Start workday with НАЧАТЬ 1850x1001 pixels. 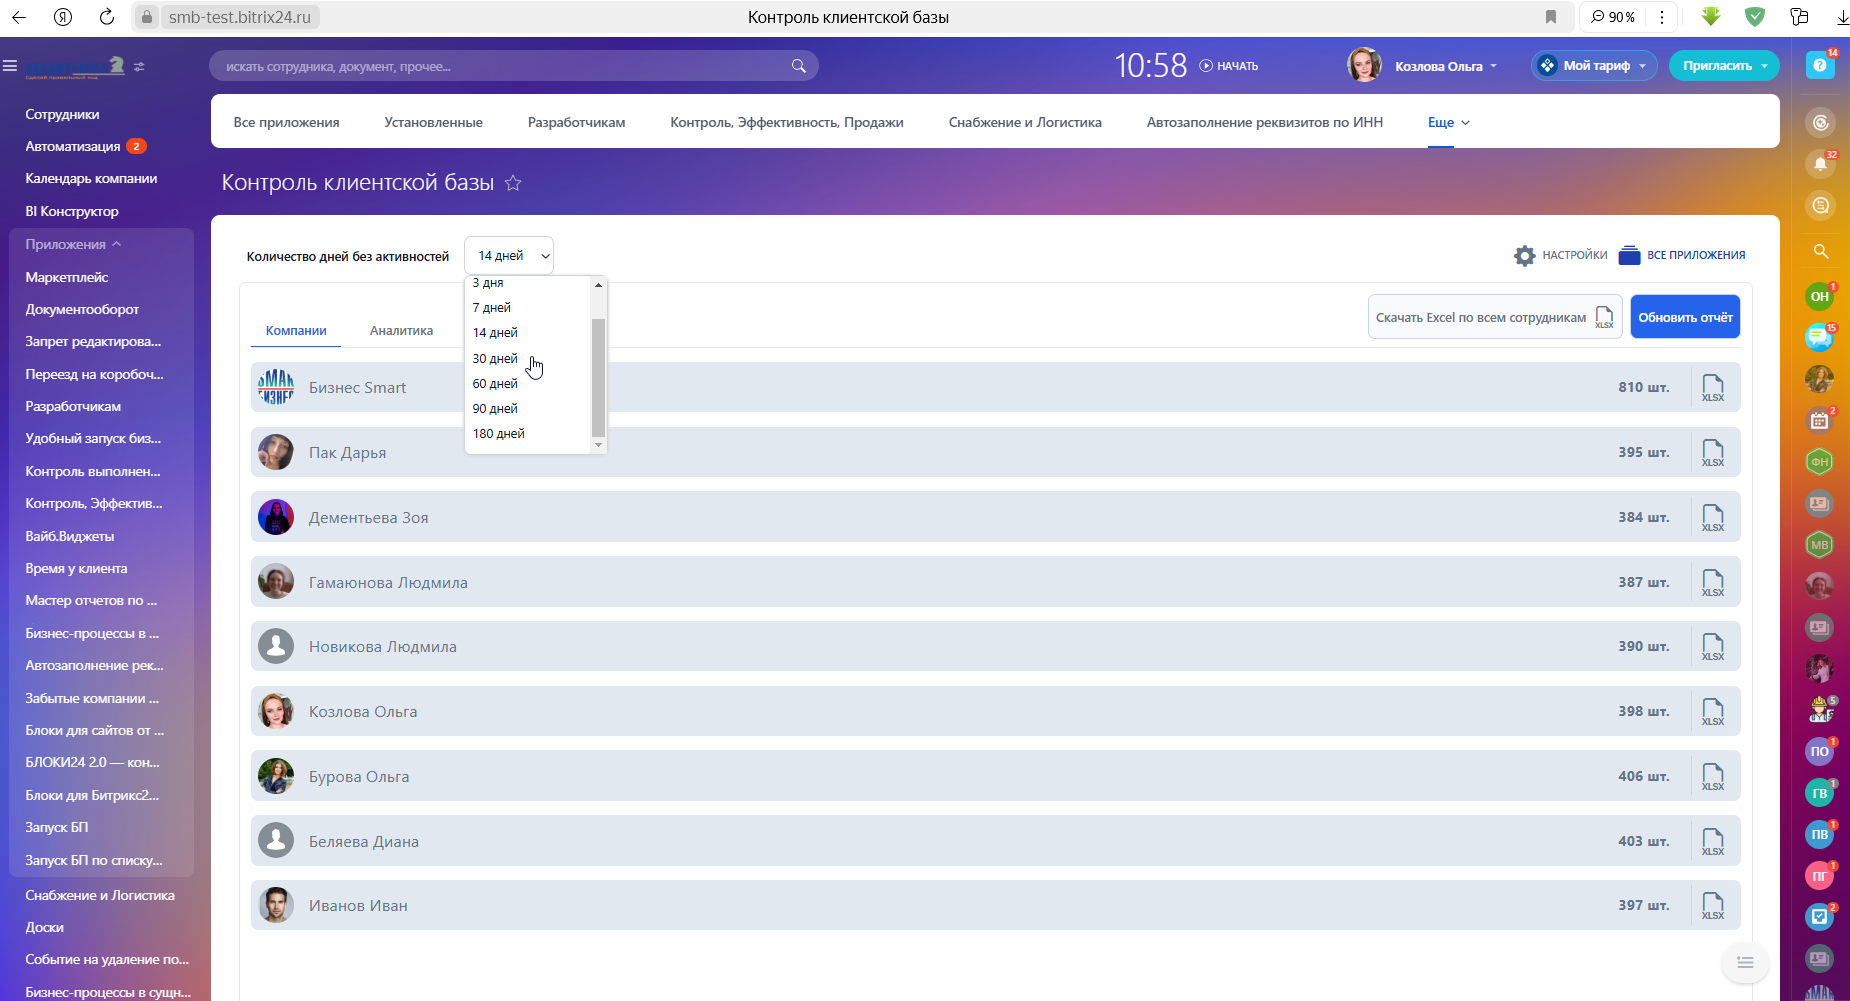point(1229,66)
